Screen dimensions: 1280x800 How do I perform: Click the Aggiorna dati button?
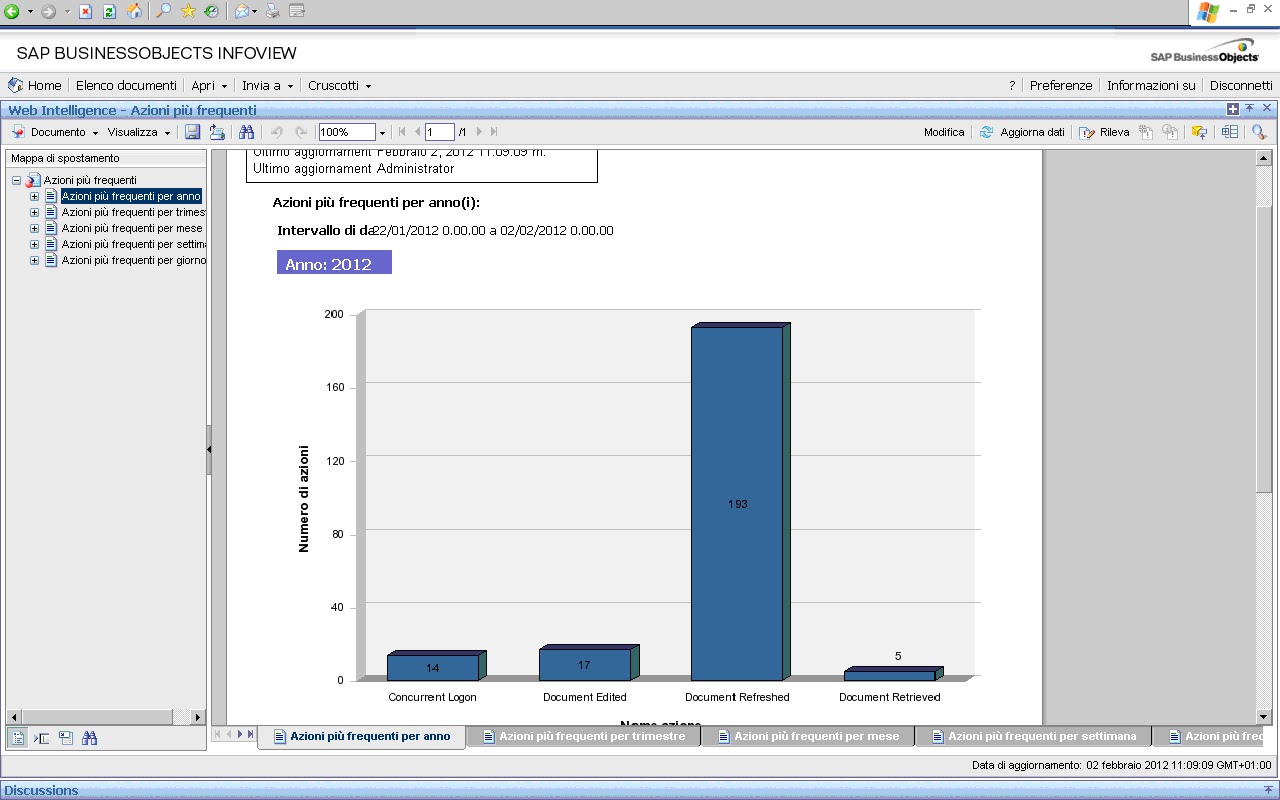(1022, 131)
